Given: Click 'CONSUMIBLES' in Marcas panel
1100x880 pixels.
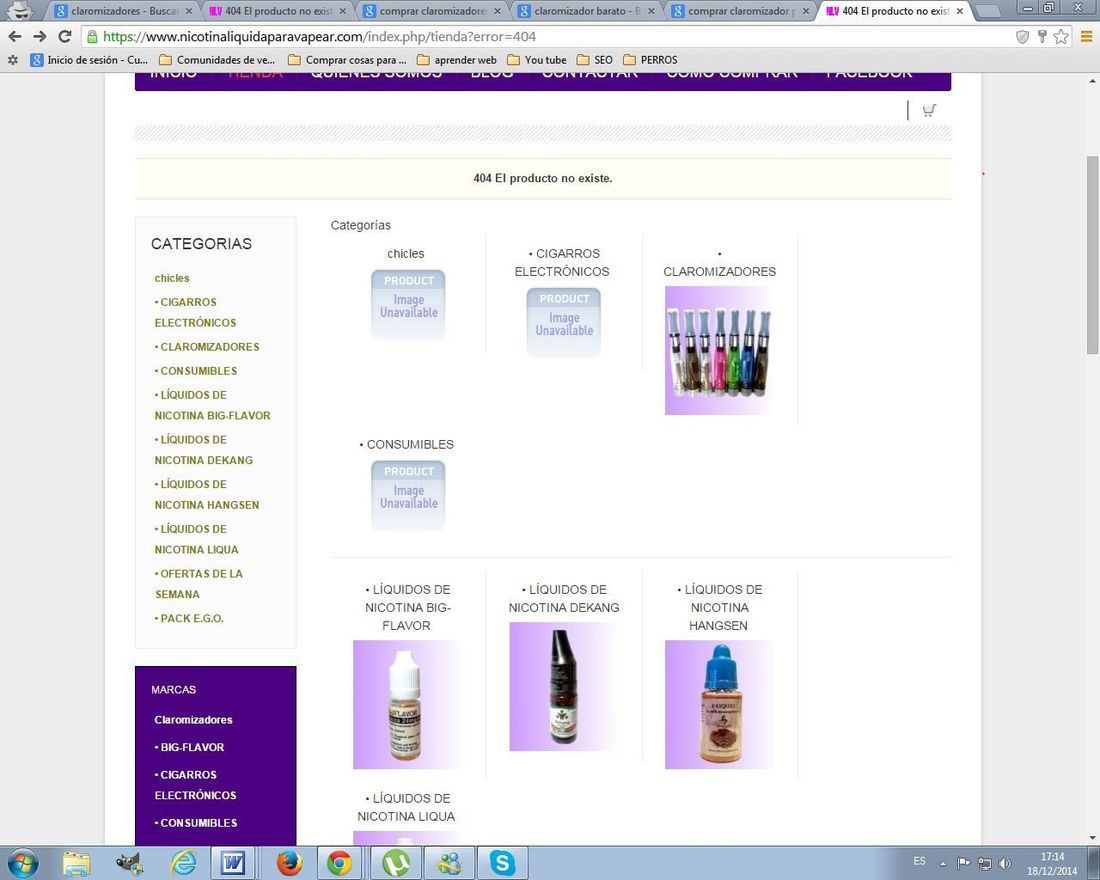Looking at the screenshot, I should pos(196,822).
